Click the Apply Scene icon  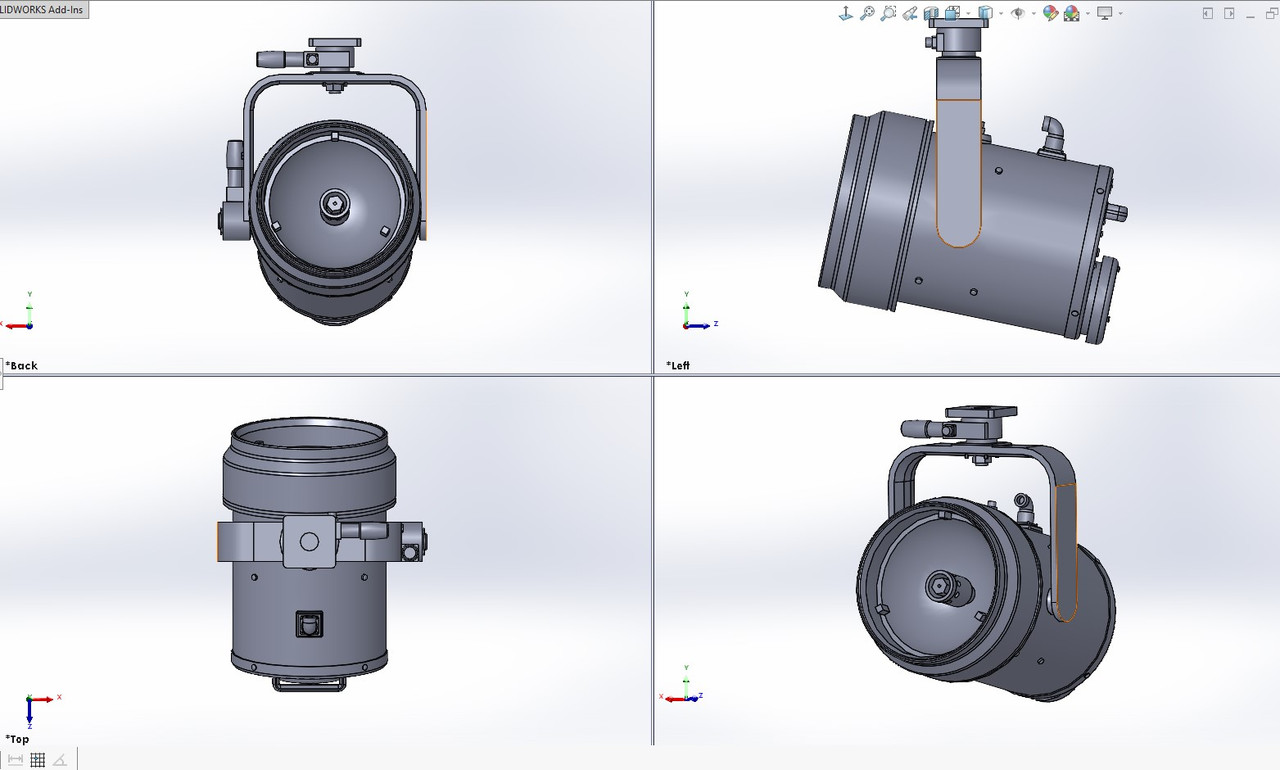pos(1072,13)
